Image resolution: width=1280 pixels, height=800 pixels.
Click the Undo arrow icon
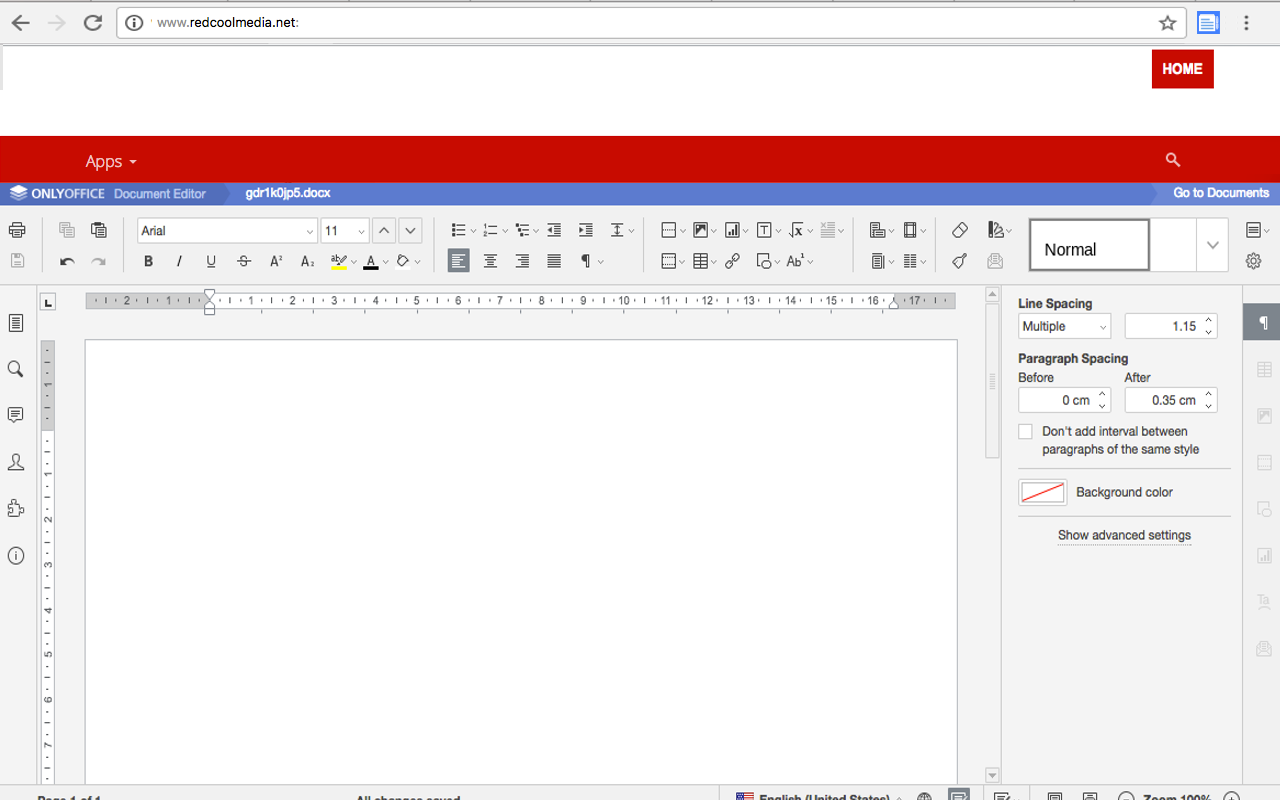(x=67, y=262)
